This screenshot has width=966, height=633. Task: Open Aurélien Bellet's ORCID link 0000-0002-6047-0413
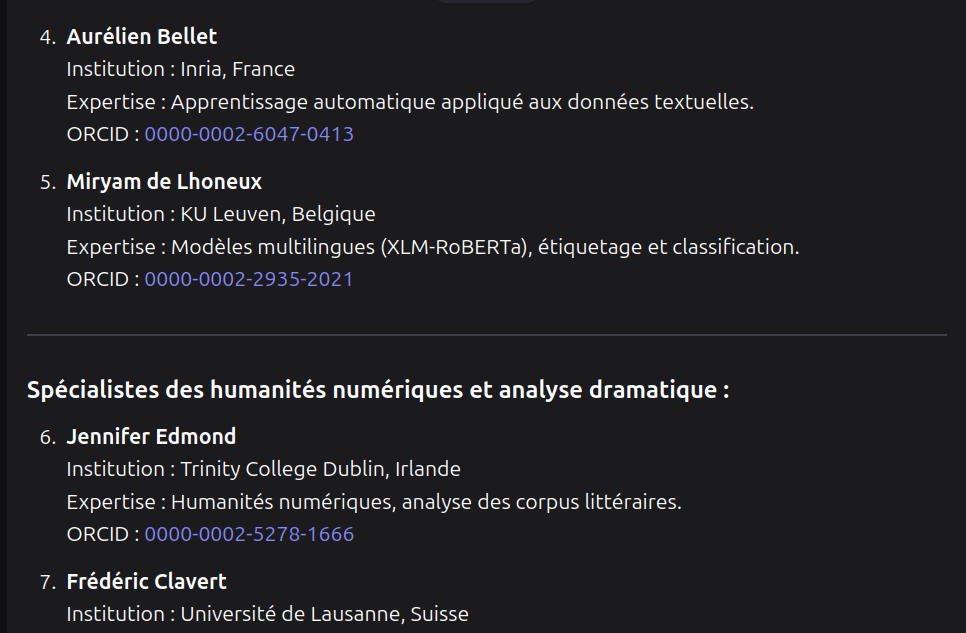point(249,134)
